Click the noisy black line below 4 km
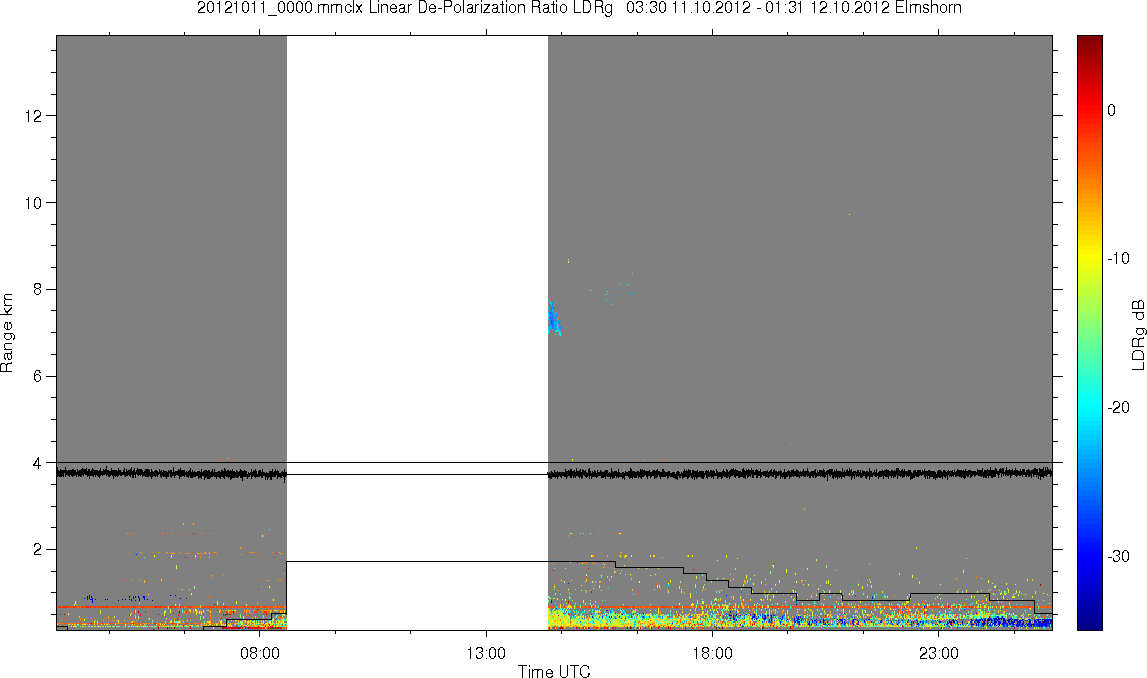1147x678 pixels. (x=554, y=474)
